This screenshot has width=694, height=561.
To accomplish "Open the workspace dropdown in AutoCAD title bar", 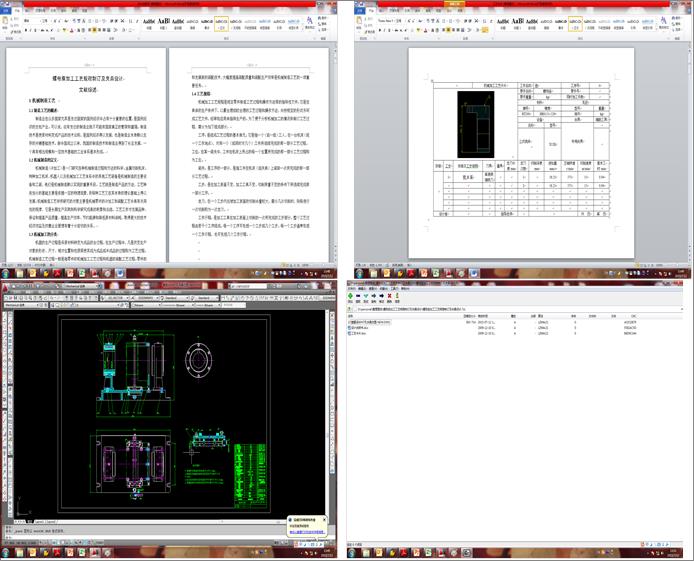I will [81, 286].
